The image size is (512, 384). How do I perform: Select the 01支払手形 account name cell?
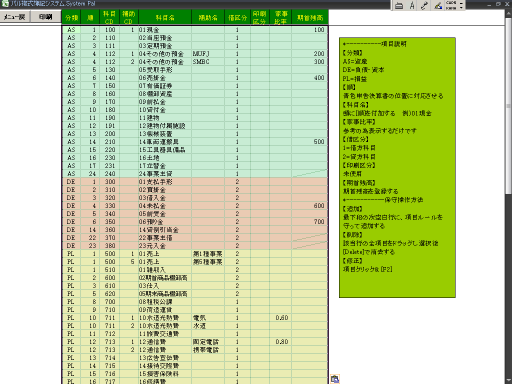[165, 182]
